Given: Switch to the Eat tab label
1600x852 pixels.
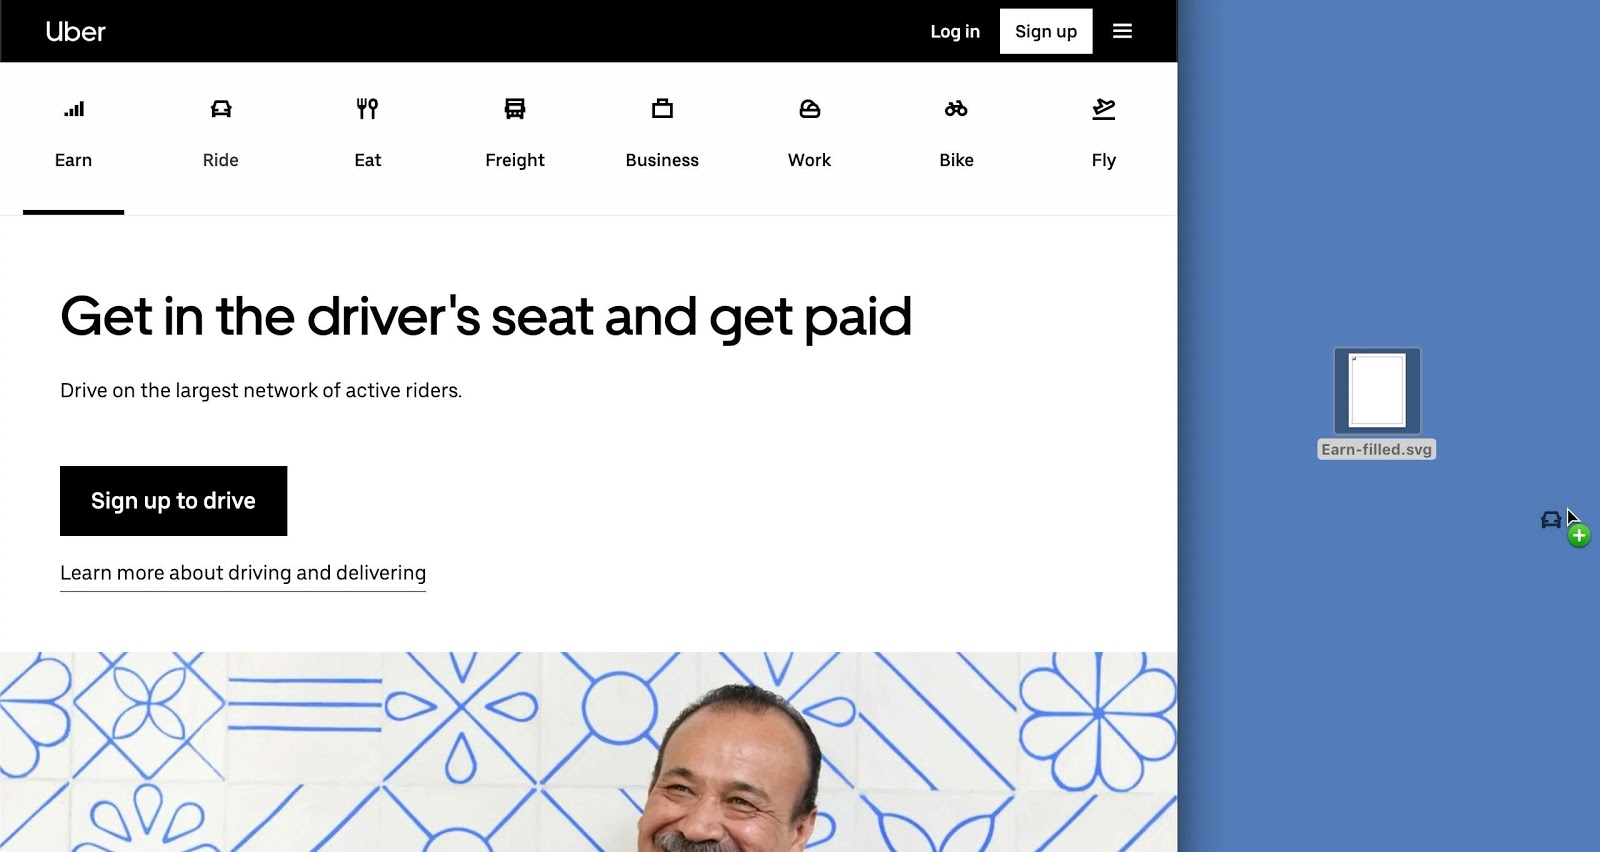Looking at the screenshot, I should pyautogui.click(x=368, y=160).
